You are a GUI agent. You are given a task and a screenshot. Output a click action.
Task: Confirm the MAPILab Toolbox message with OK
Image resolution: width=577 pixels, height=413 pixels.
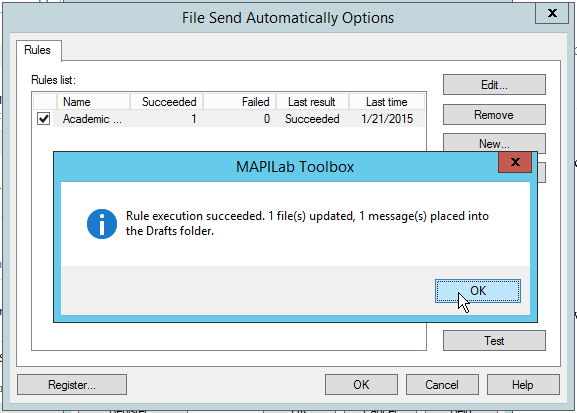(478, 291)
